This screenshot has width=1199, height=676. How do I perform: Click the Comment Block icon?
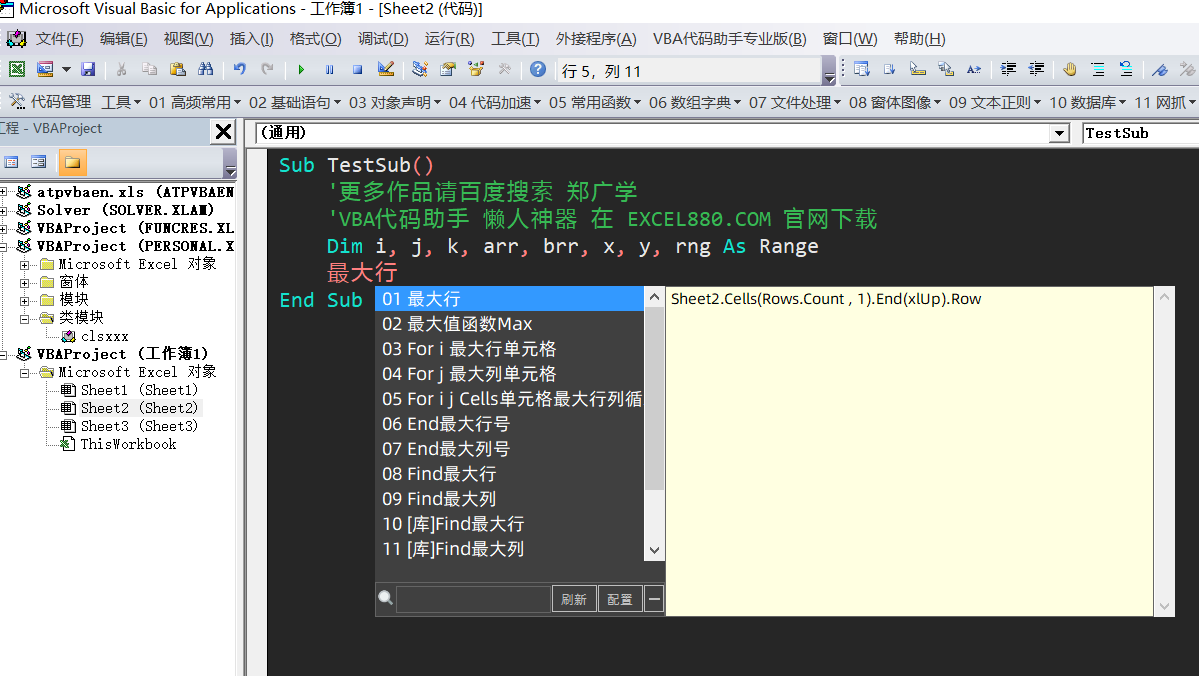[x=1098, y=70]
